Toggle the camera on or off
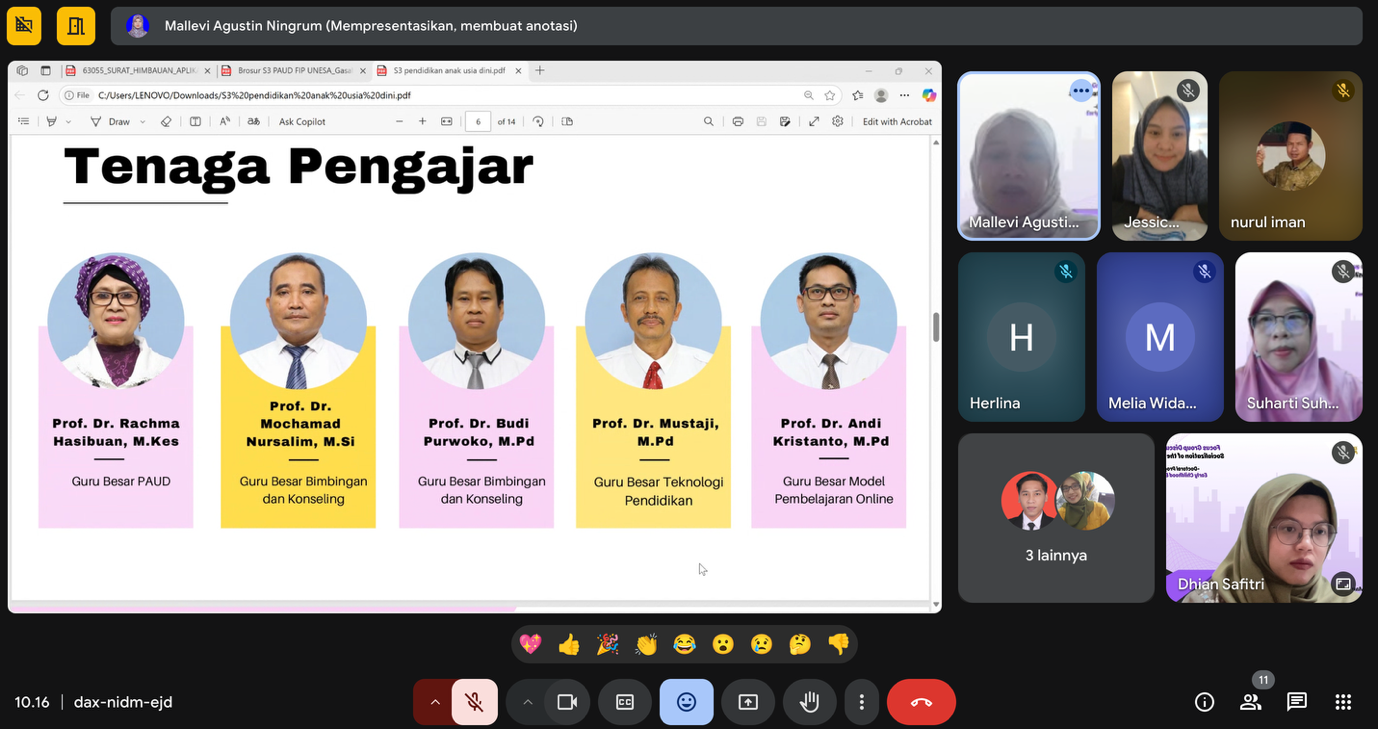The image size is (1378, 729). coord(567,702)
